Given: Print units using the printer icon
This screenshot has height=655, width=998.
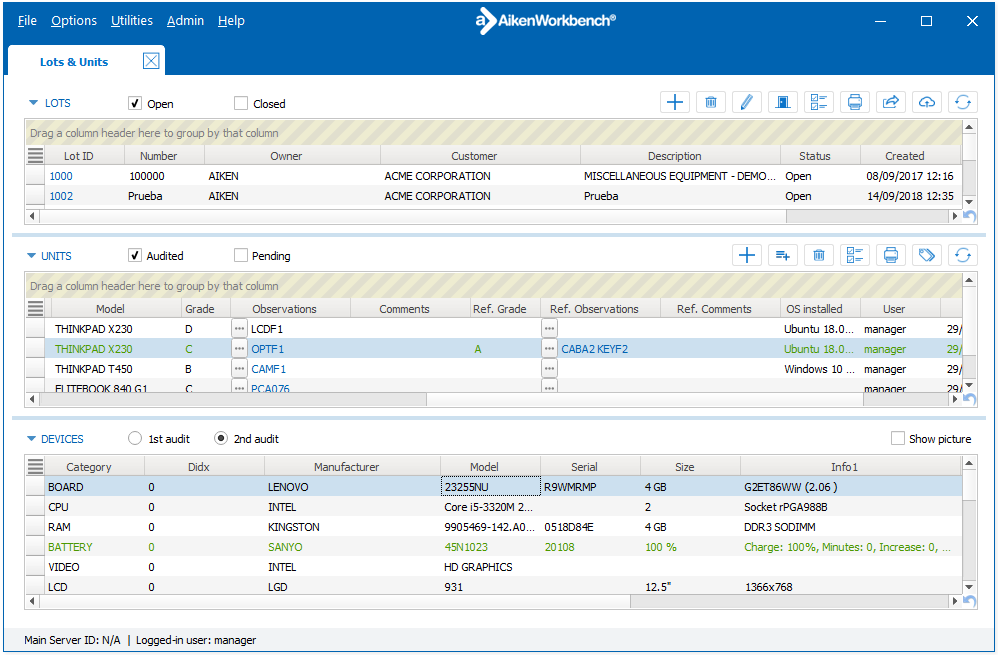Looking at the screenshot, I should [890, 255].
